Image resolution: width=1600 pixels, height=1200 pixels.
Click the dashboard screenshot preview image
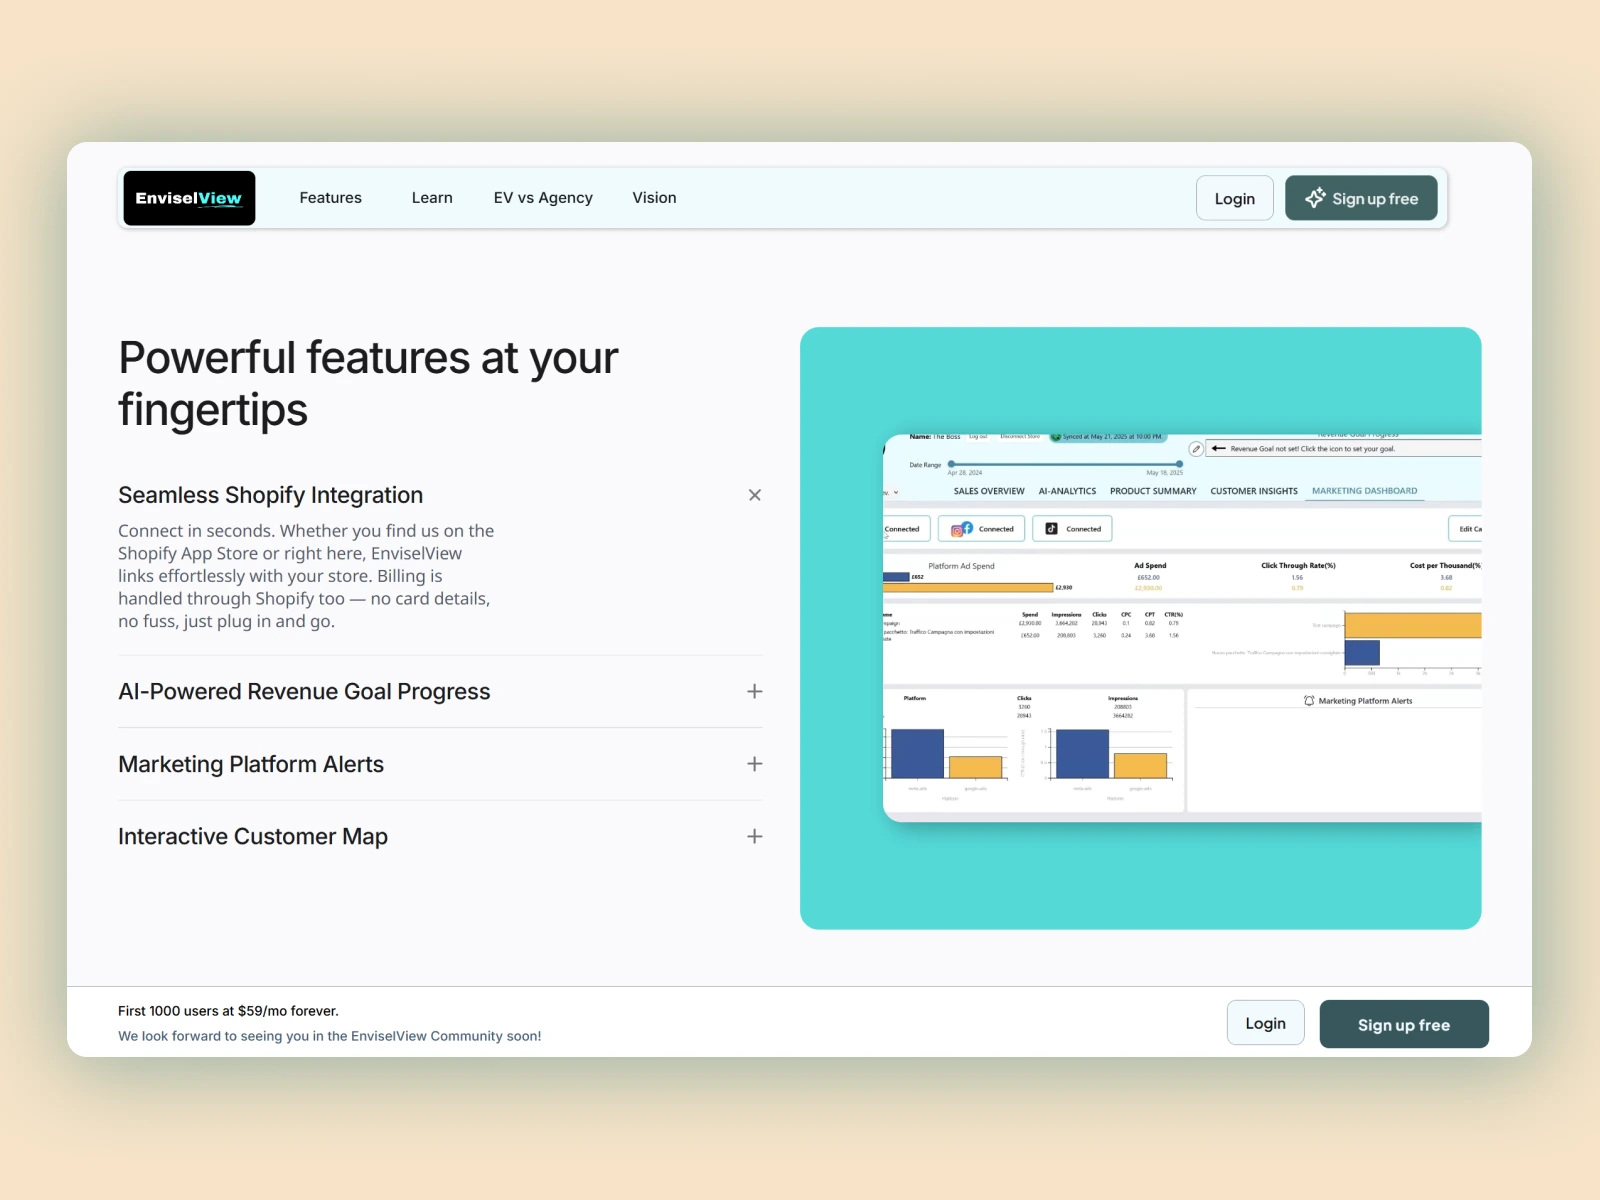1182,628
